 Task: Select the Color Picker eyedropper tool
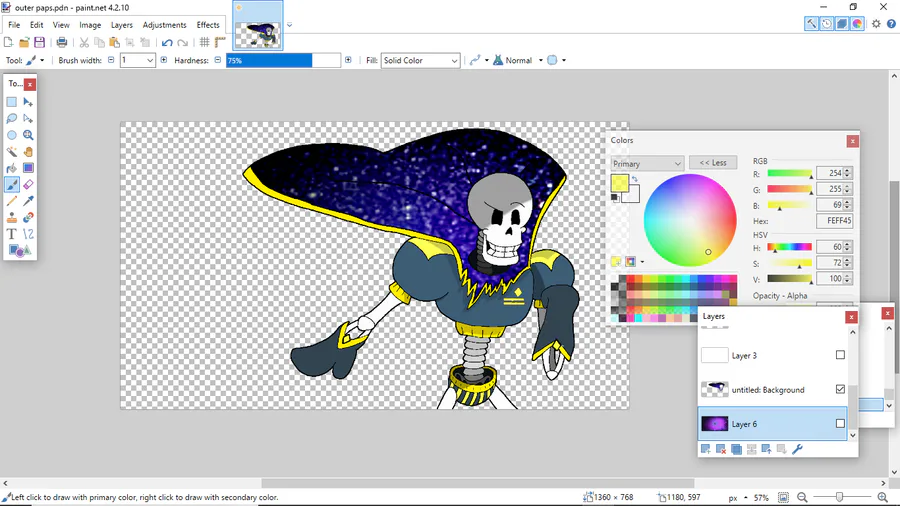[x=28, y=201]
